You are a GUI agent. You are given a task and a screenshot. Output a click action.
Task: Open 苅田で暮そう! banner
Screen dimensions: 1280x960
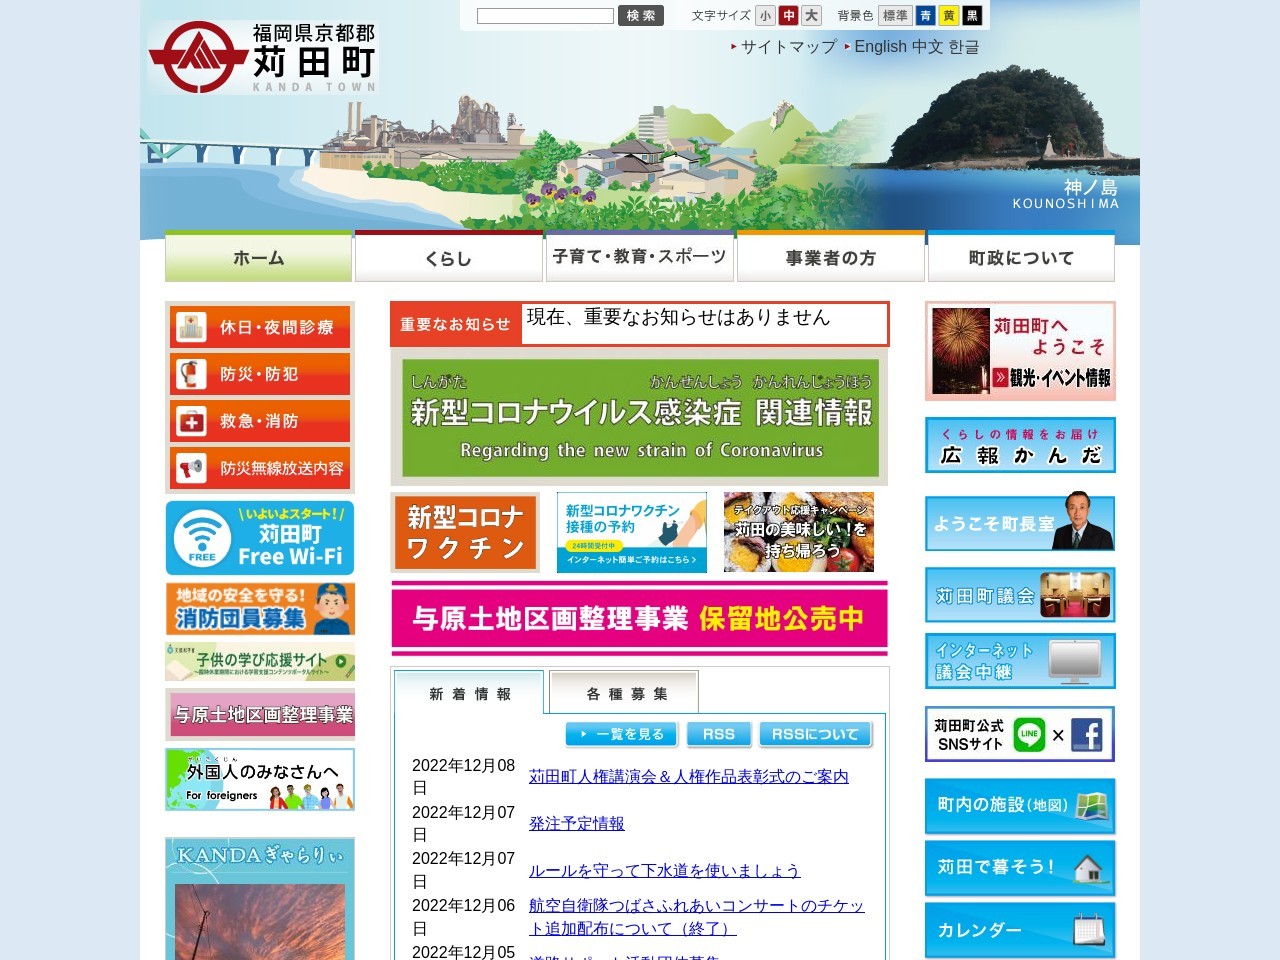point(1020,868)
